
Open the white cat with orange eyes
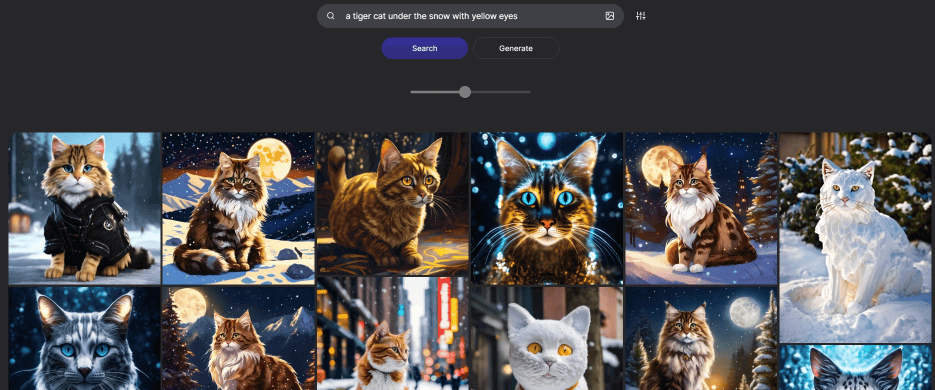point(547,338)
